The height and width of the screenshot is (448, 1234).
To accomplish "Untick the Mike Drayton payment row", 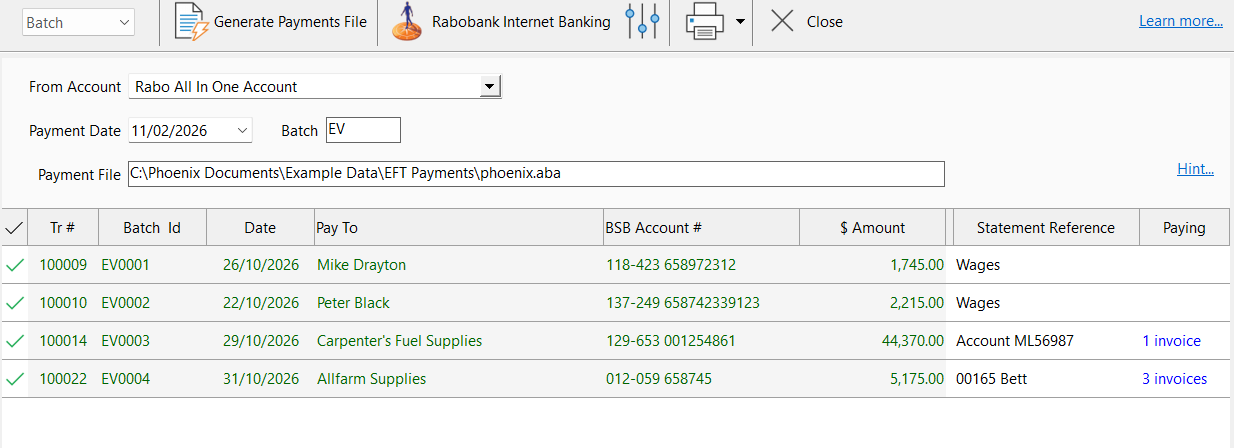I will (x=14, y=265).
